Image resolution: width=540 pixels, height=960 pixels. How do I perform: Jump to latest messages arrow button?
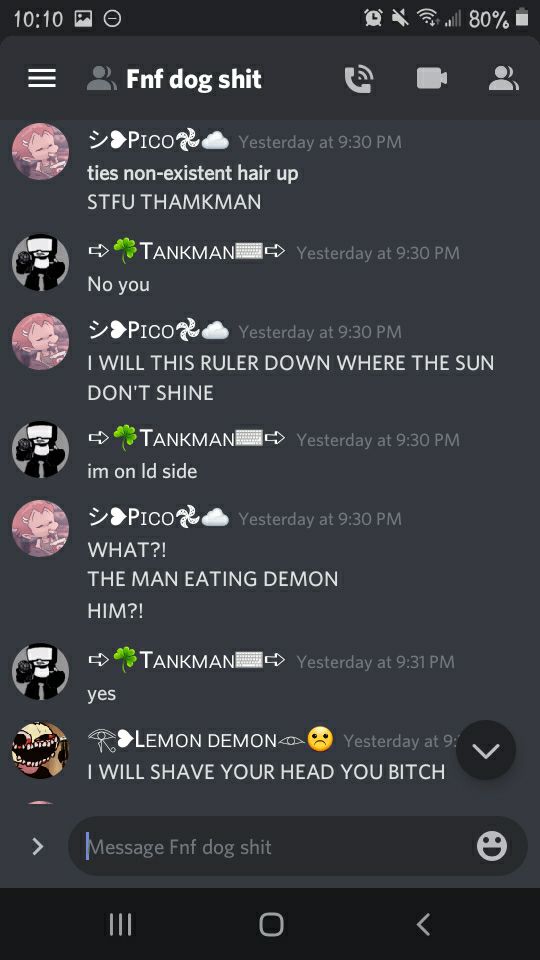pyautogui.click(x=486, y=749)
